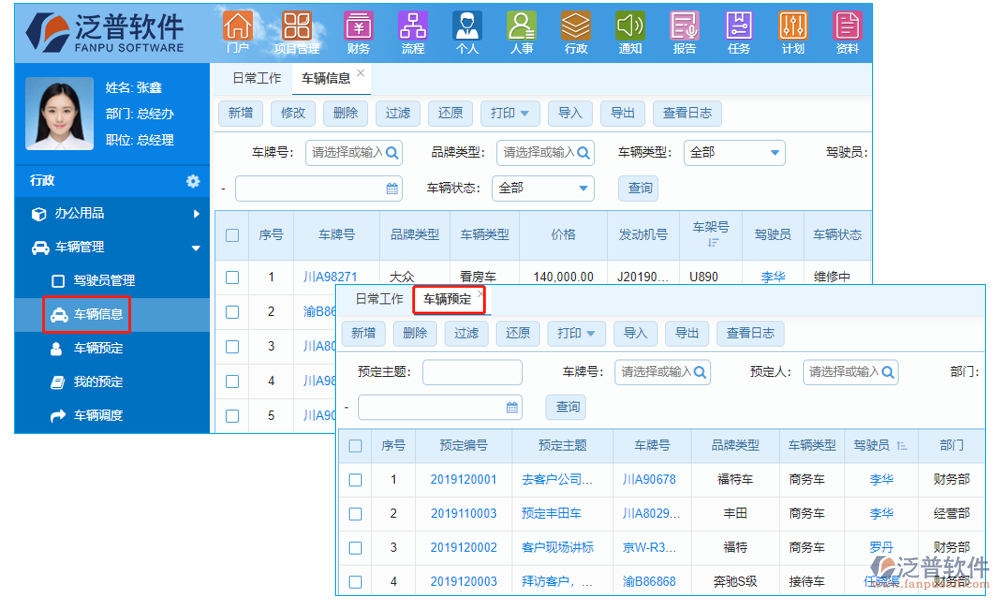The width and height of the screenshot is (1000, 600).
Task: Open the 李华 driver link in 车辆信息
Action: click(x=773, y=277)
